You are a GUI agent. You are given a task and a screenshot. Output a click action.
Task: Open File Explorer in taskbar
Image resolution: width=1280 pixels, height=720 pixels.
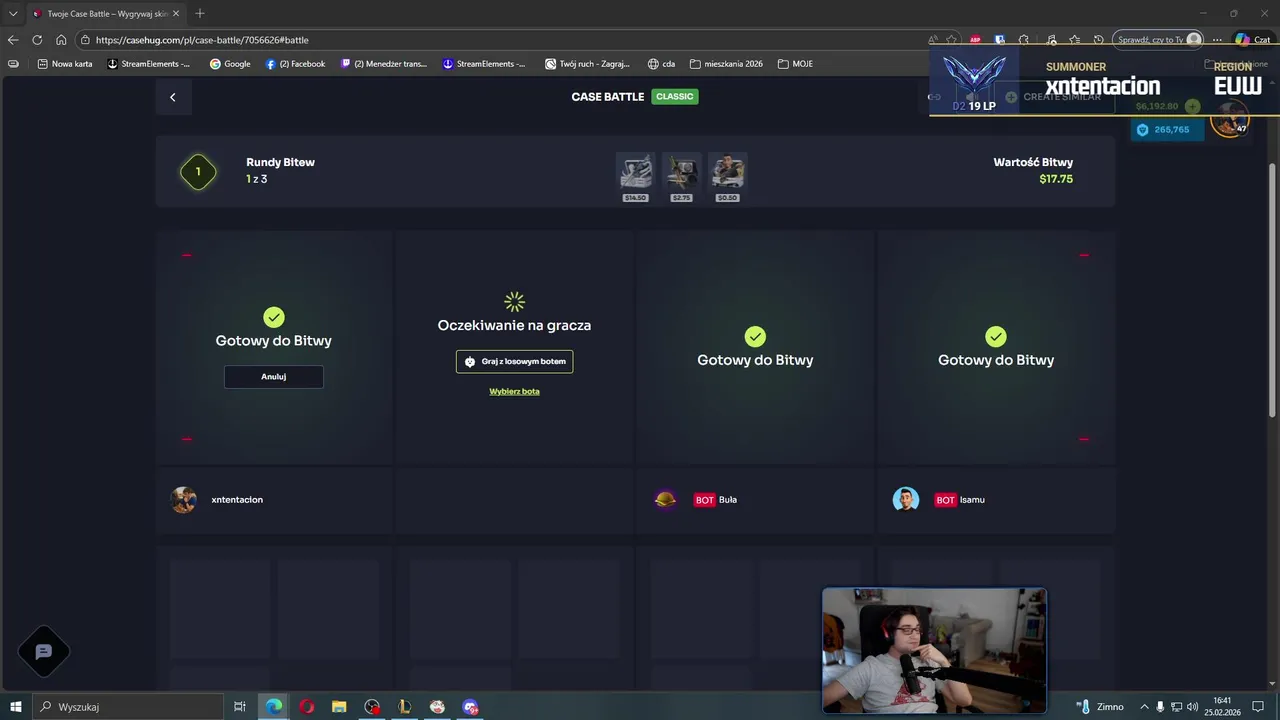click(339, 707)
